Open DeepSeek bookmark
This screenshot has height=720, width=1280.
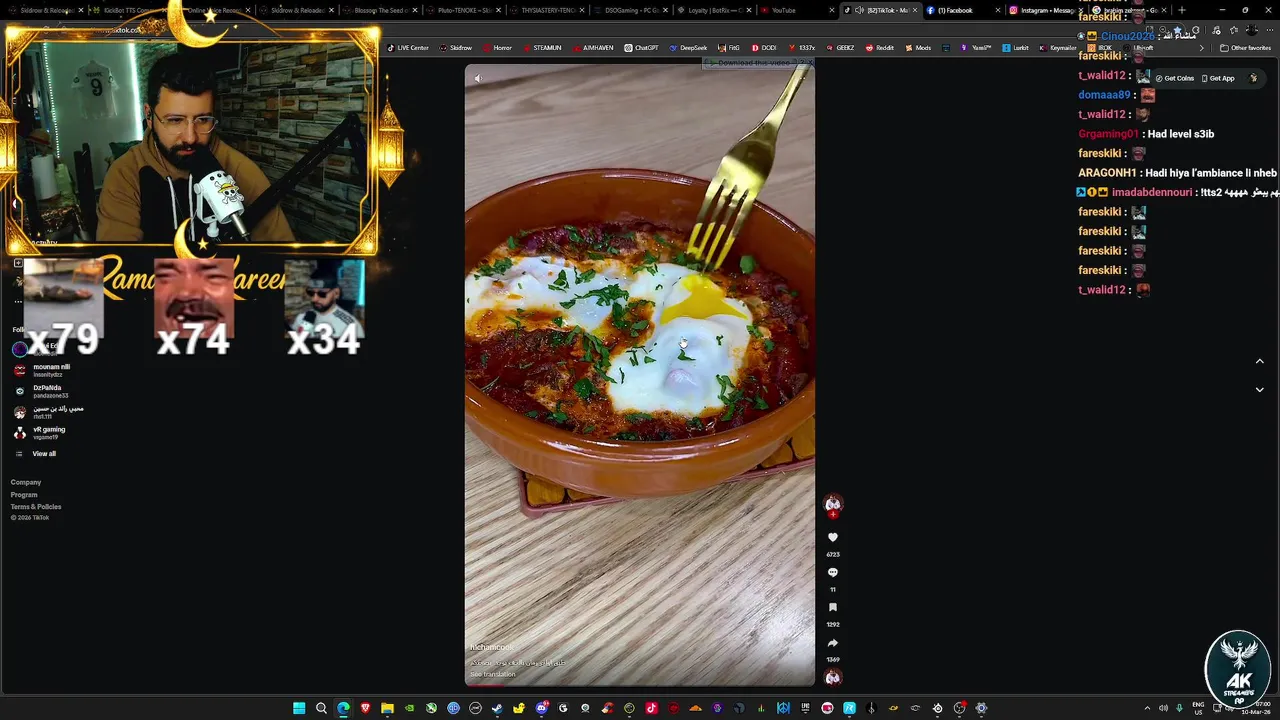pyautogui.click(x=688, y=48)
